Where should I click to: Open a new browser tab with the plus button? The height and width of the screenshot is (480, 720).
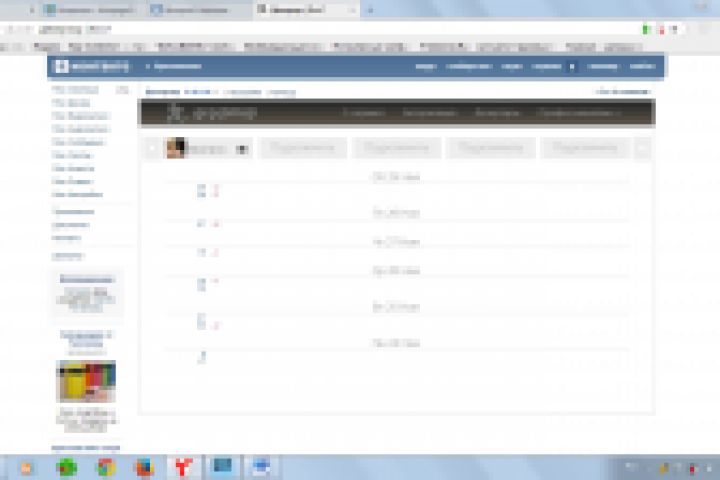pyautogui.click(x=371, y=10)
